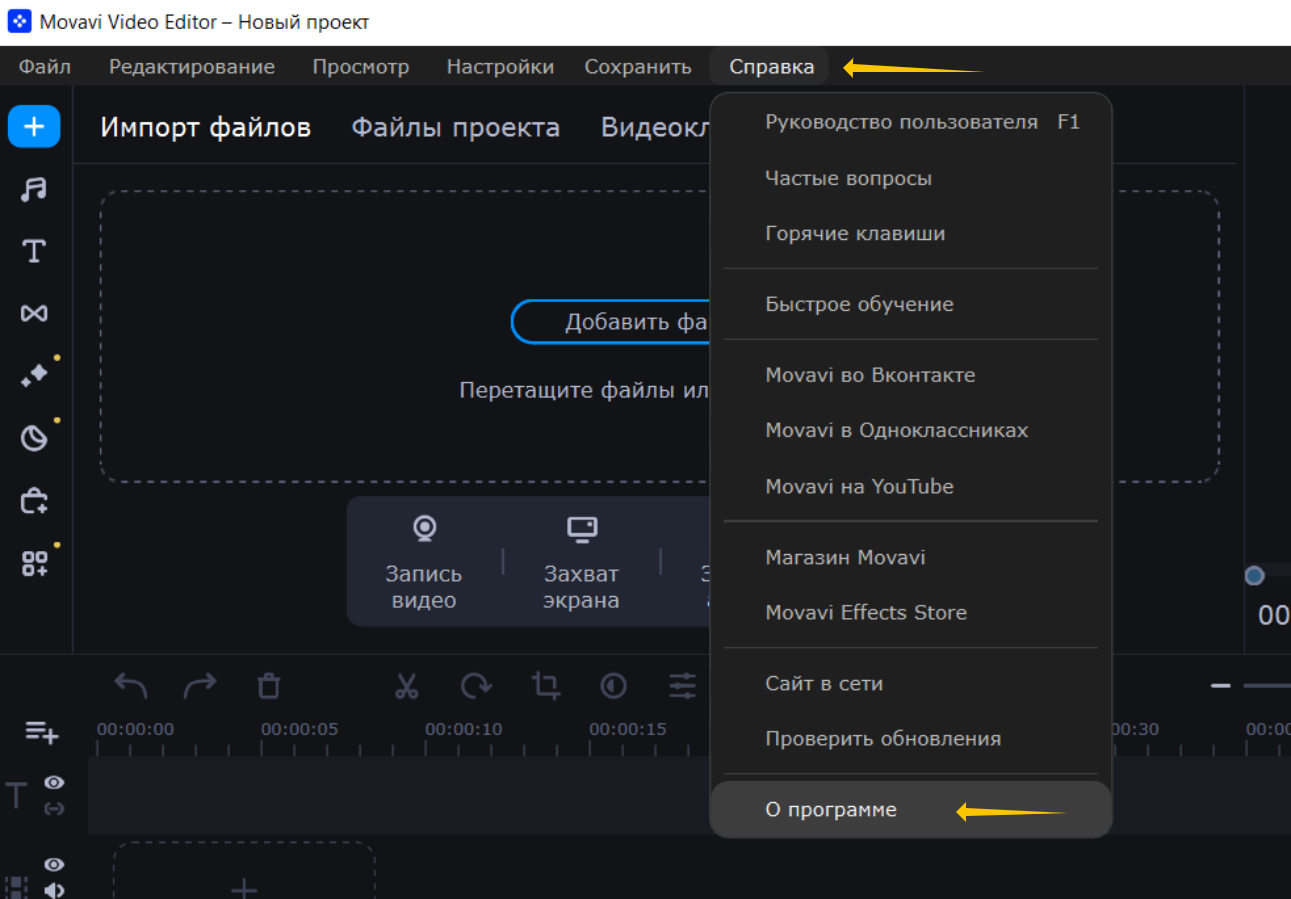Screen dimensions: 1291x899
Task: Switch to Импорт файлов tab
Action: (205, 128)
